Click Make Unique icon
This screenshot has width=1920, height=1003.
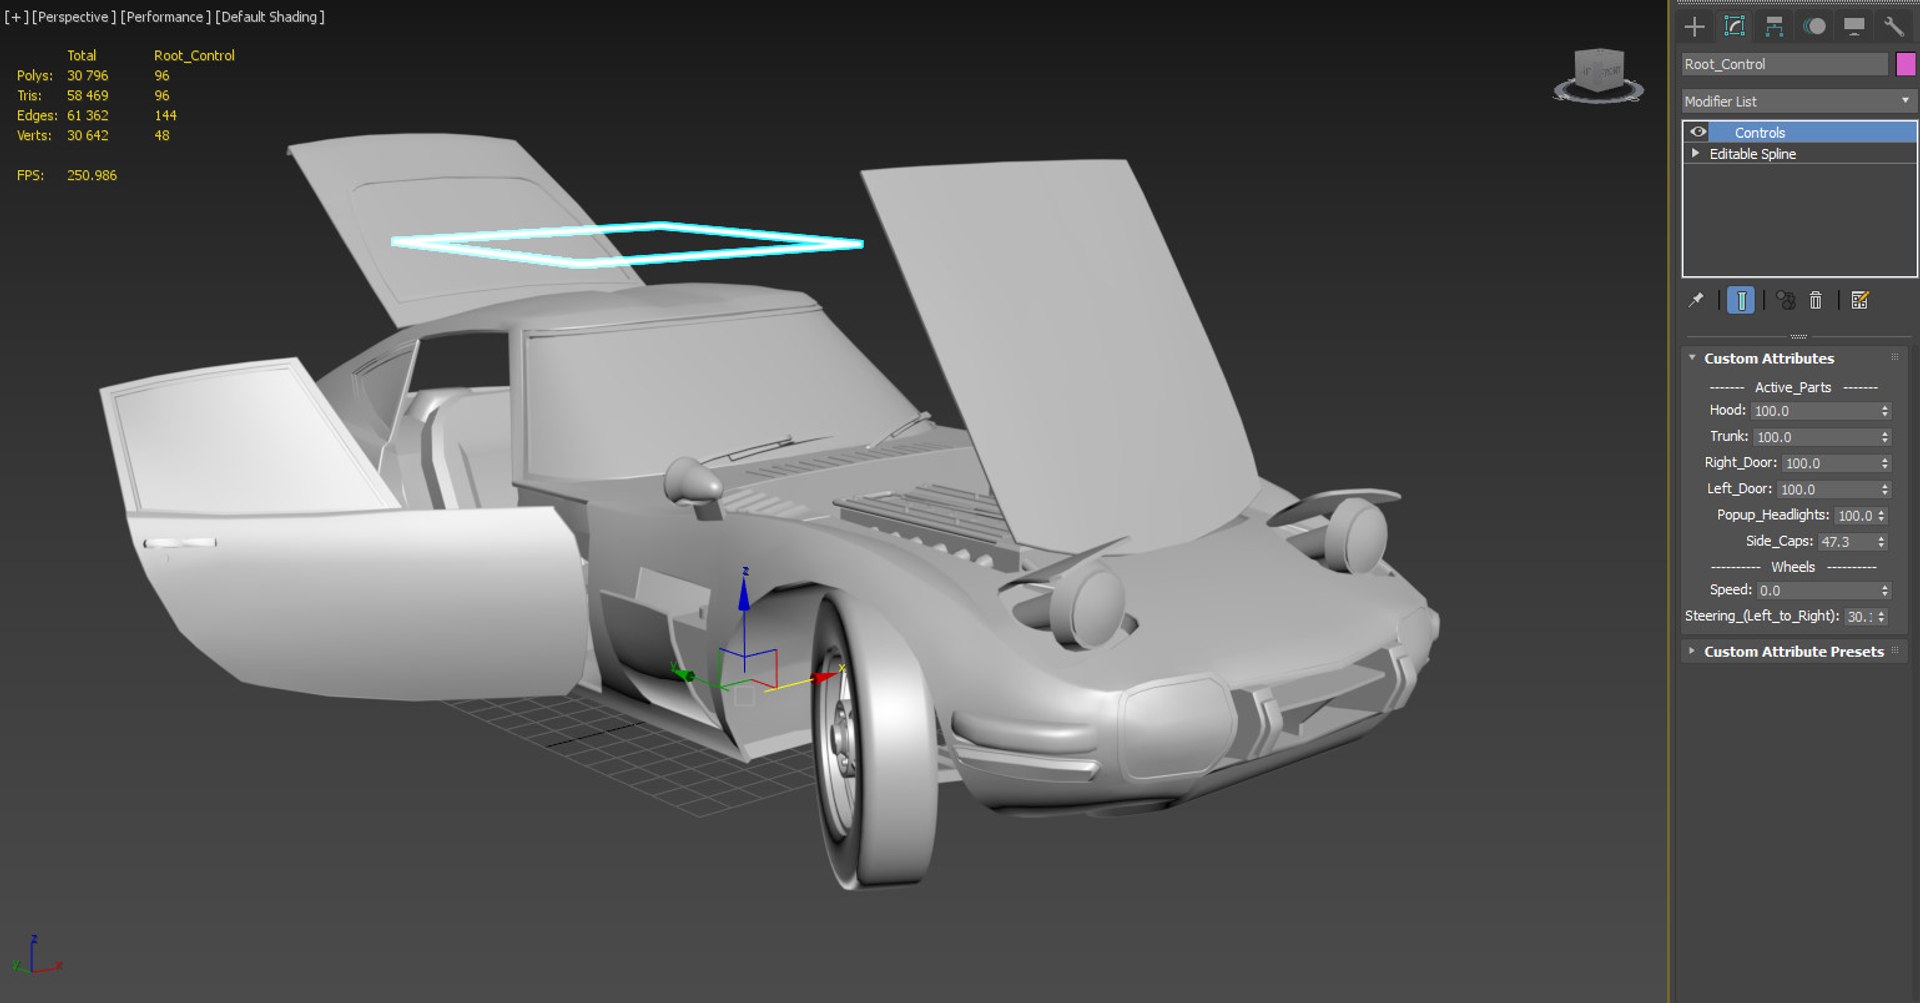pyautogui.click(x=1786, y=300)
